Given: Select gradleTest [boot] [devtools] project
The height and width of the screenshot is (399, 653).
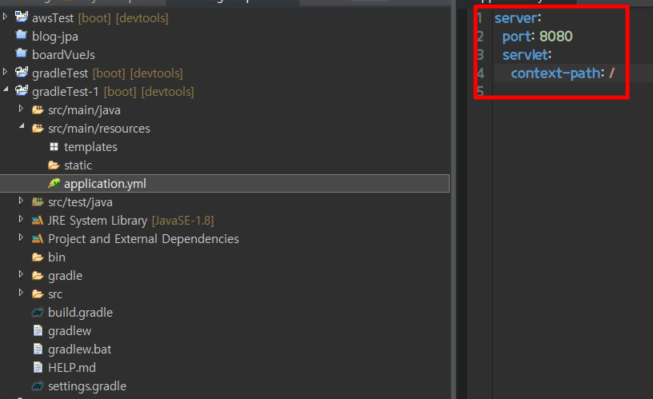Looking at the screenshot, I should pyautogui.click(x=107, y=73).
